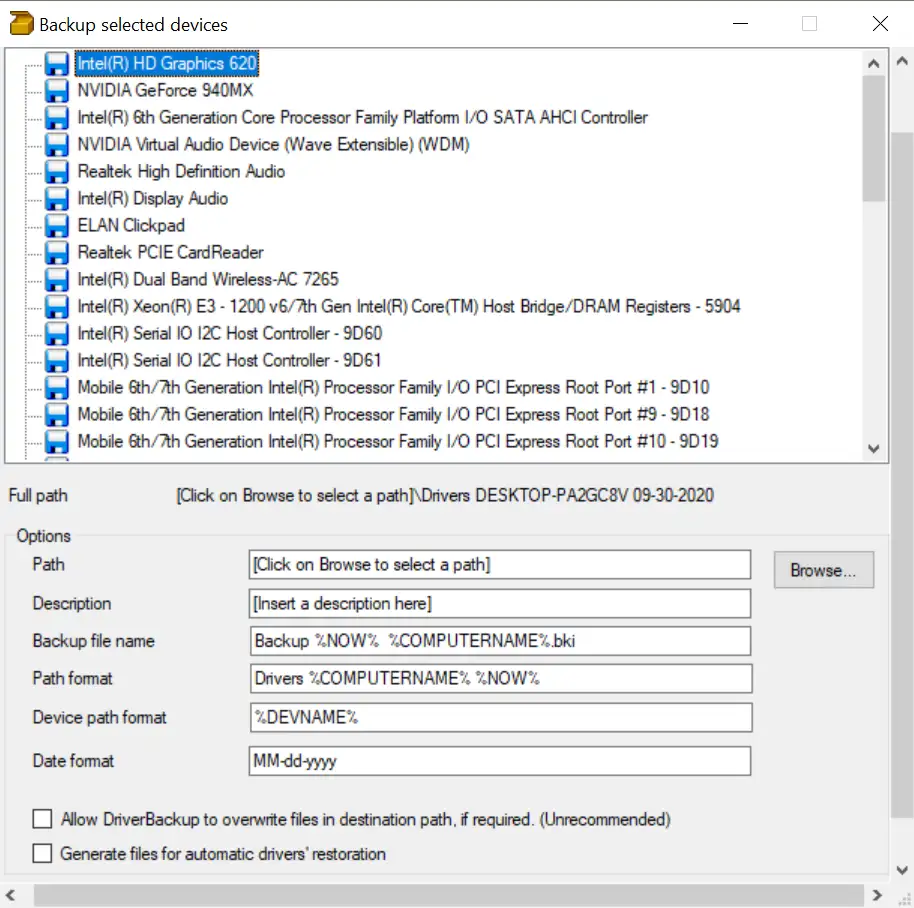Focus the Description text box

500,603
